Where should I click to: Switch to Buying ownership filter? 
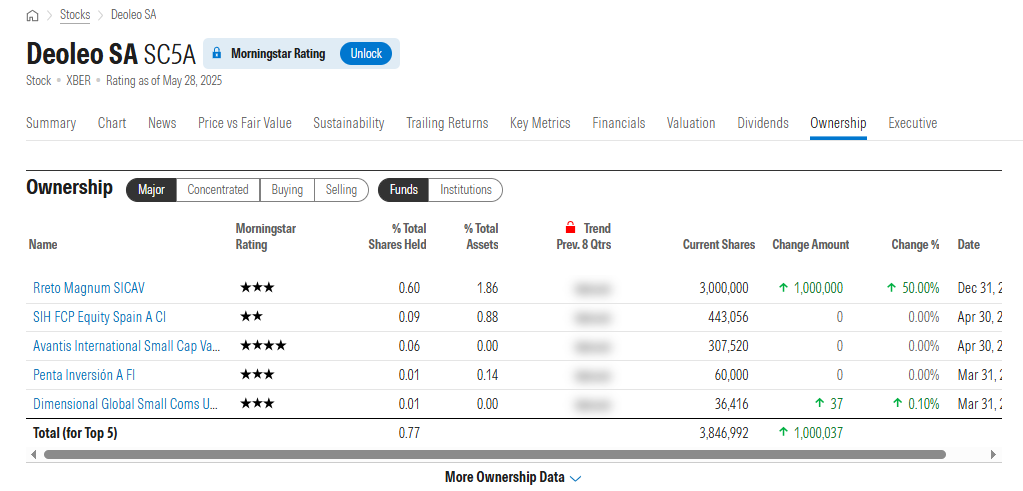(x=287, y=190)
